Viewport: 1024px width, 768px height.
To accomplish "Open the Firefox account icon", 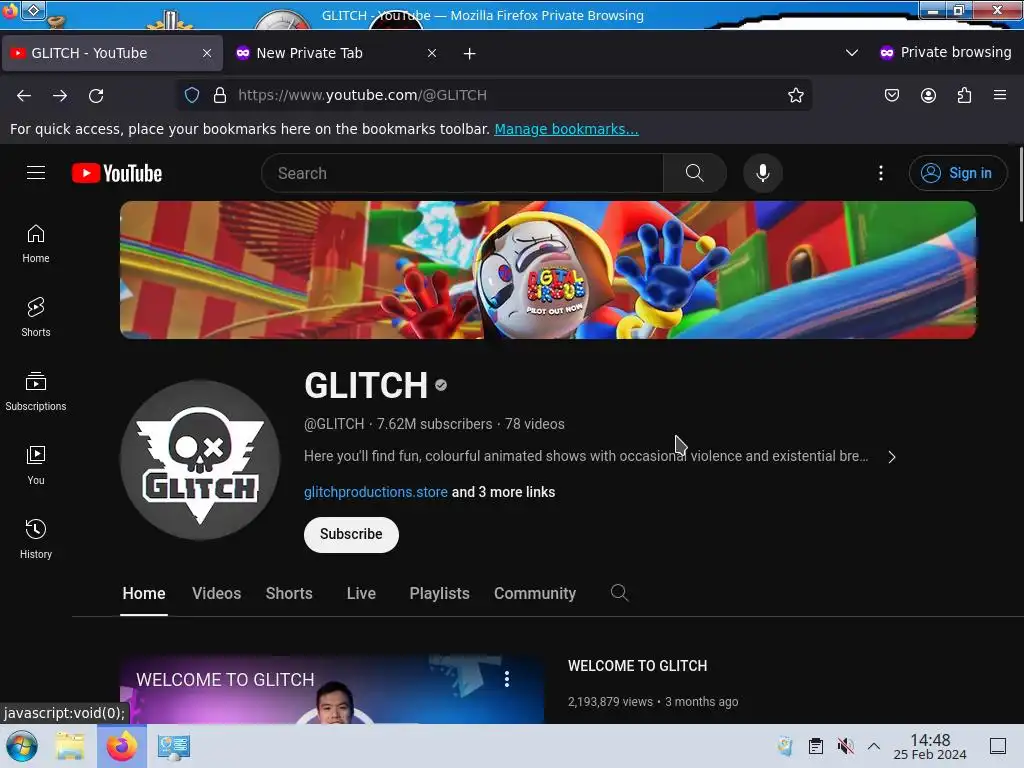I will click(928, 95).
